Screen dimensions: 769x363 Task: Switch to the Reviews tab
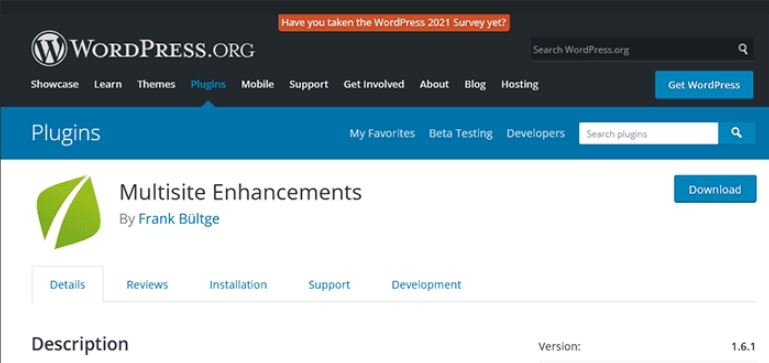point(147,285)
